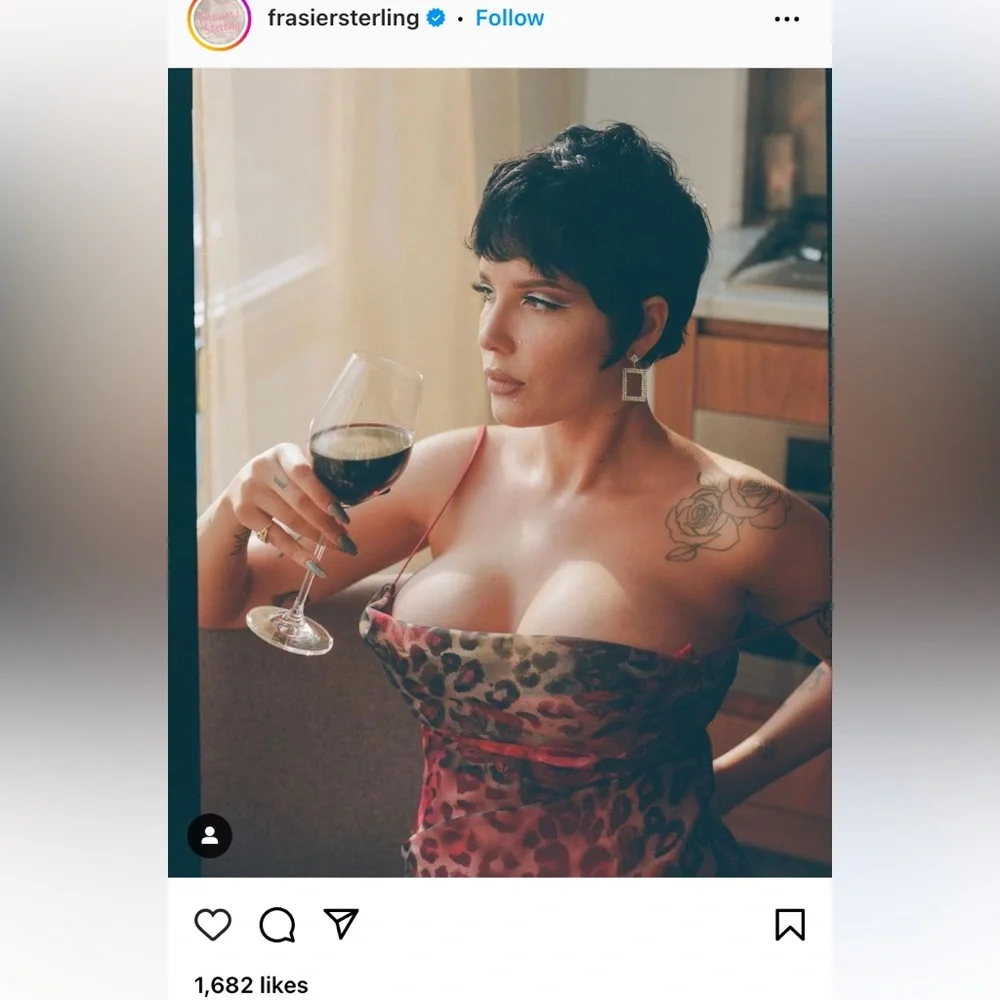Viewport: 1000px width, 1000px height.
Task: Click the wooden kitchen cabinet in photo
Action: pos(765,375)
